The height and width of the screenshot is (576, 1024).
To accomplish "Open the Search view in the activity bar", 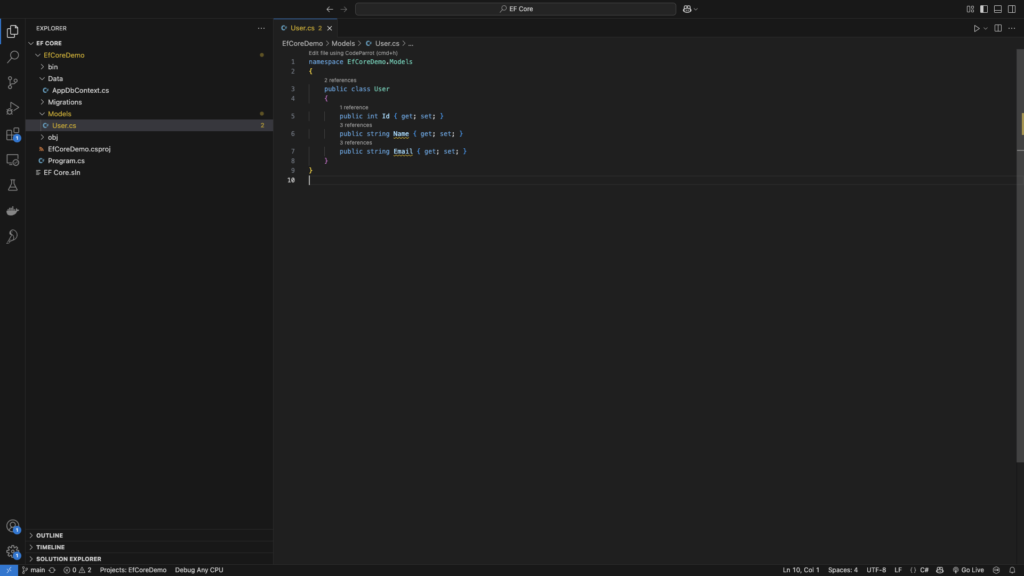I will pyautogui.click(x=12, y=57).
